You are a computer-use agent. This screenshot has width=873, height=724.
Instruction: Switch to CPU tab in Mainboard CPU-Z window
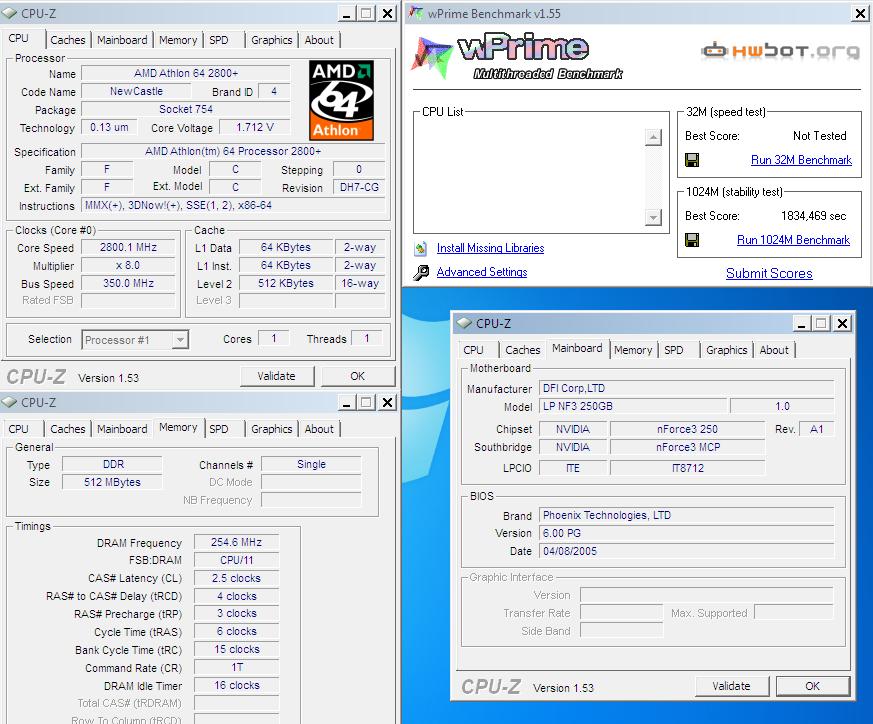point(473,350)
